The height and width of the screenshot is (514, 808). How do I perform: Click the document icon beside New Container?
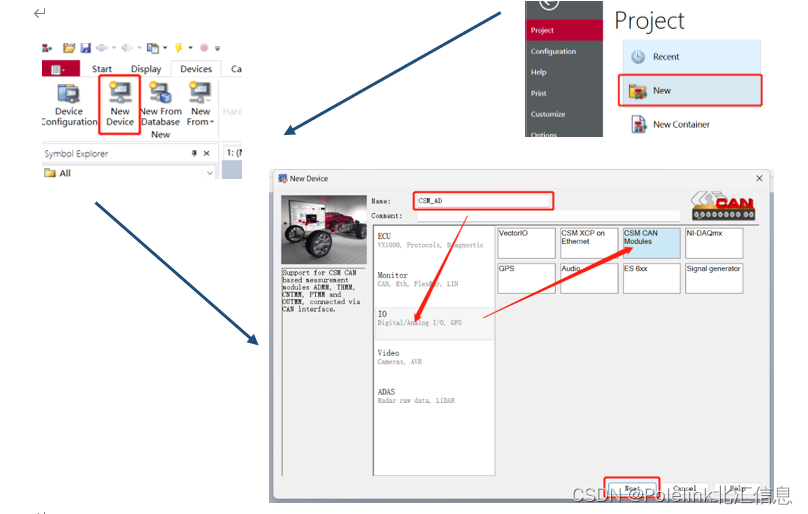click(638, 124)
